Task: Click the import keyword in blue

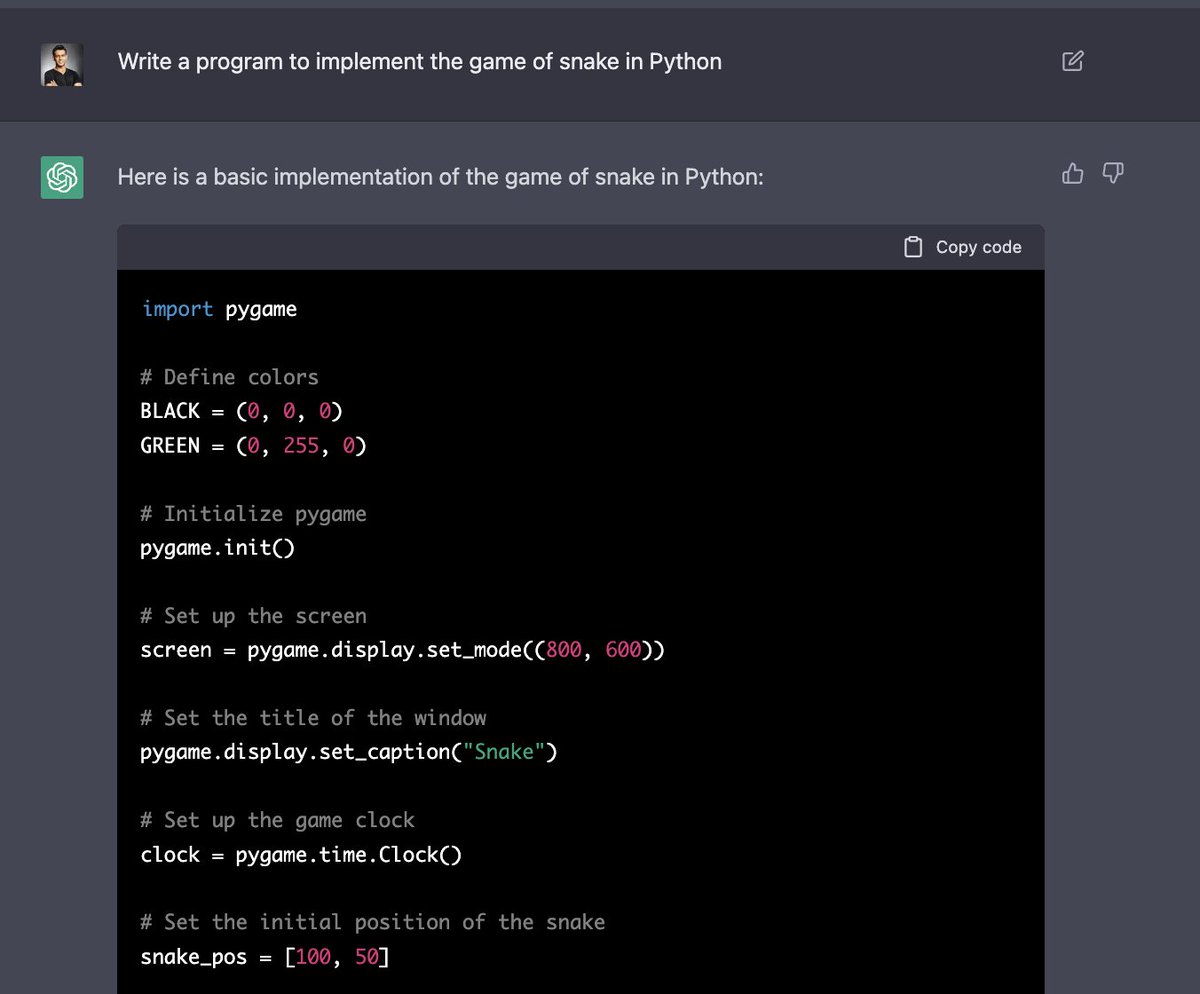Action: click(178, 308)
